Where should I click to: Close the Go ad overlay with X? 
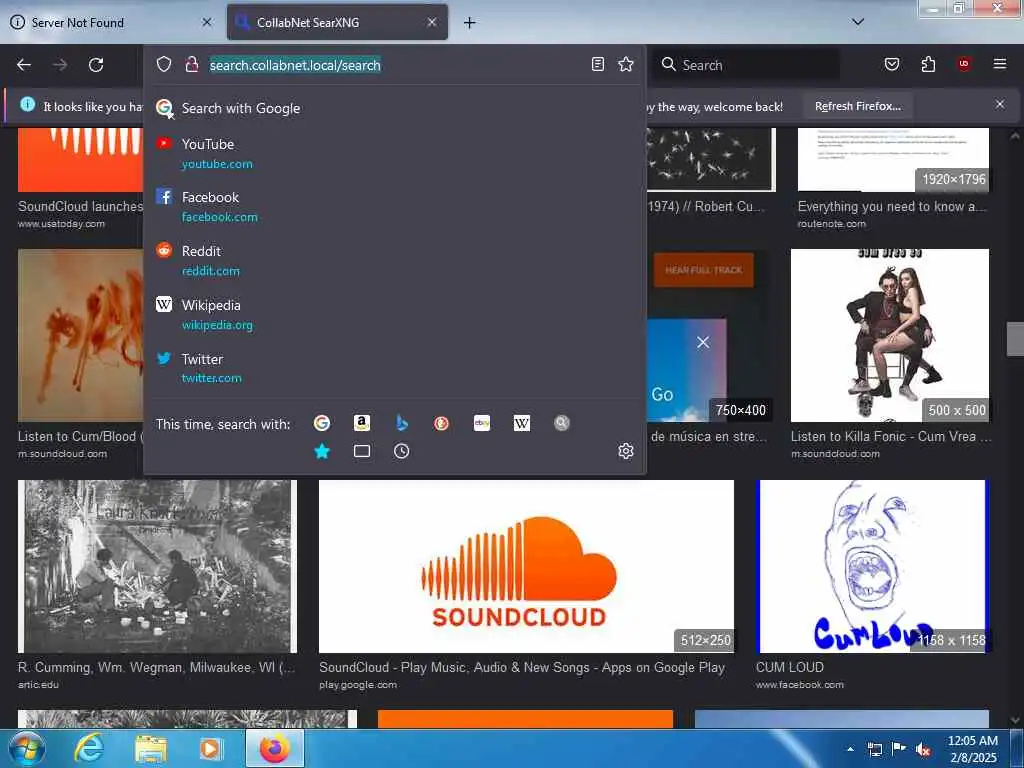tap(703, 342)
